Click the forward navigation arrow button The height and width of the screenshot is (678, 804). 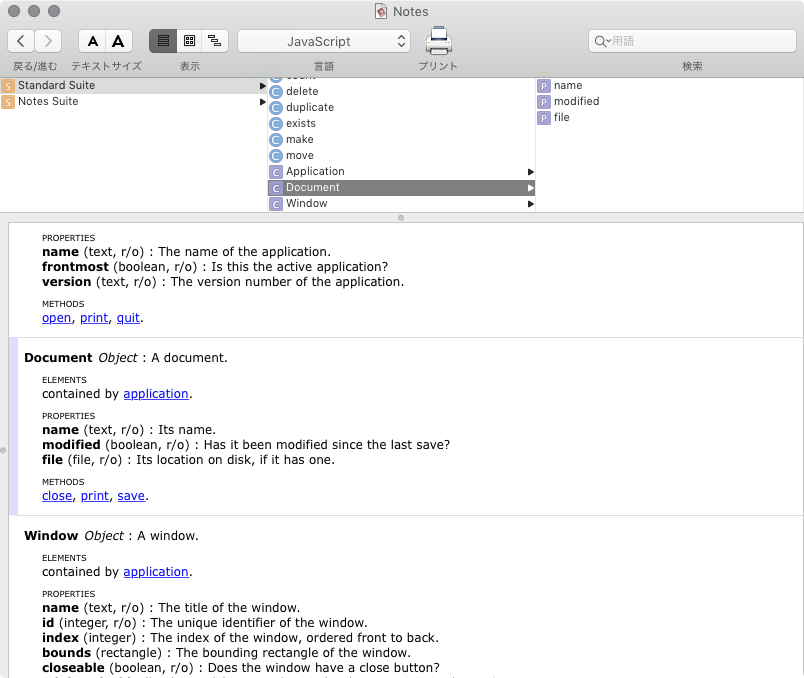[48, 41]
